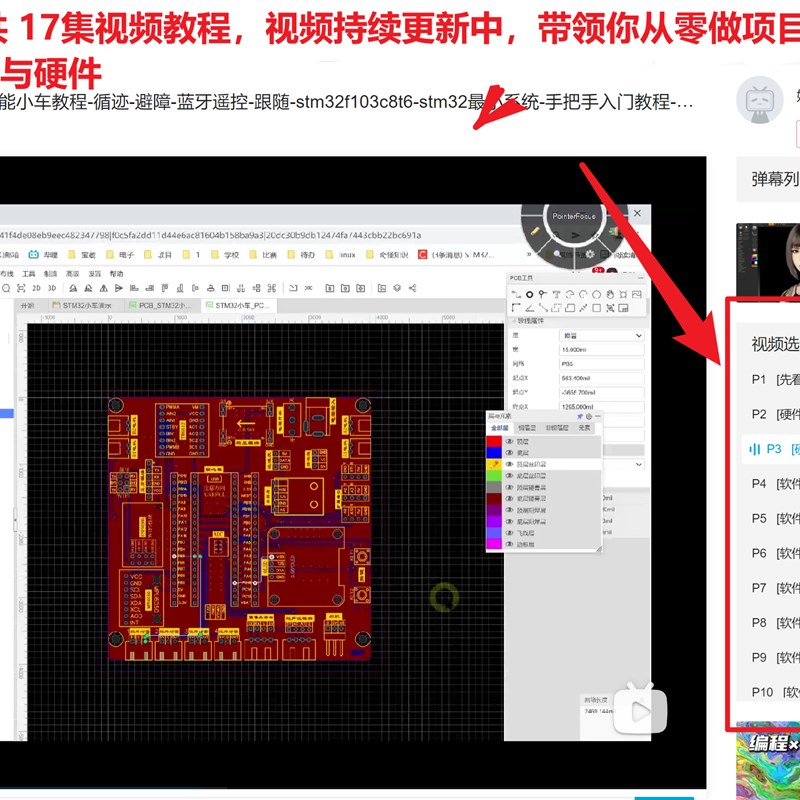This screenshot has width=800, height=800.
Task: Toggle visibility of 底层 bottom layer
Action: point(509,453)
